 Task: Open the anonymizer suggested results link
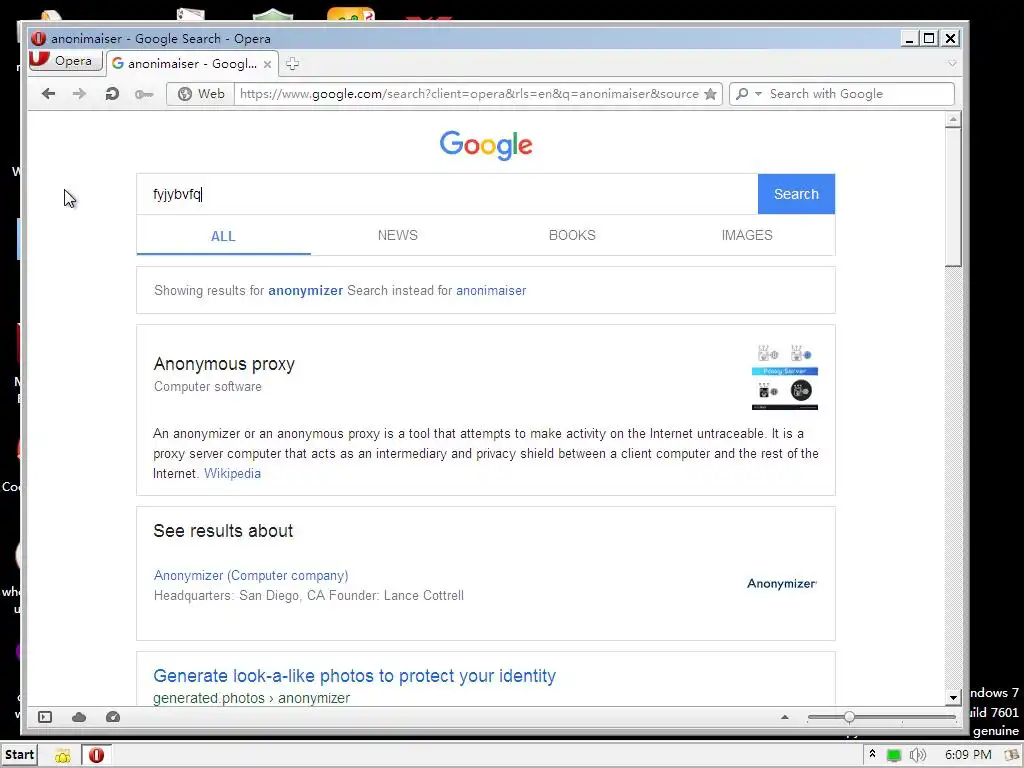(x=306, y=291)
